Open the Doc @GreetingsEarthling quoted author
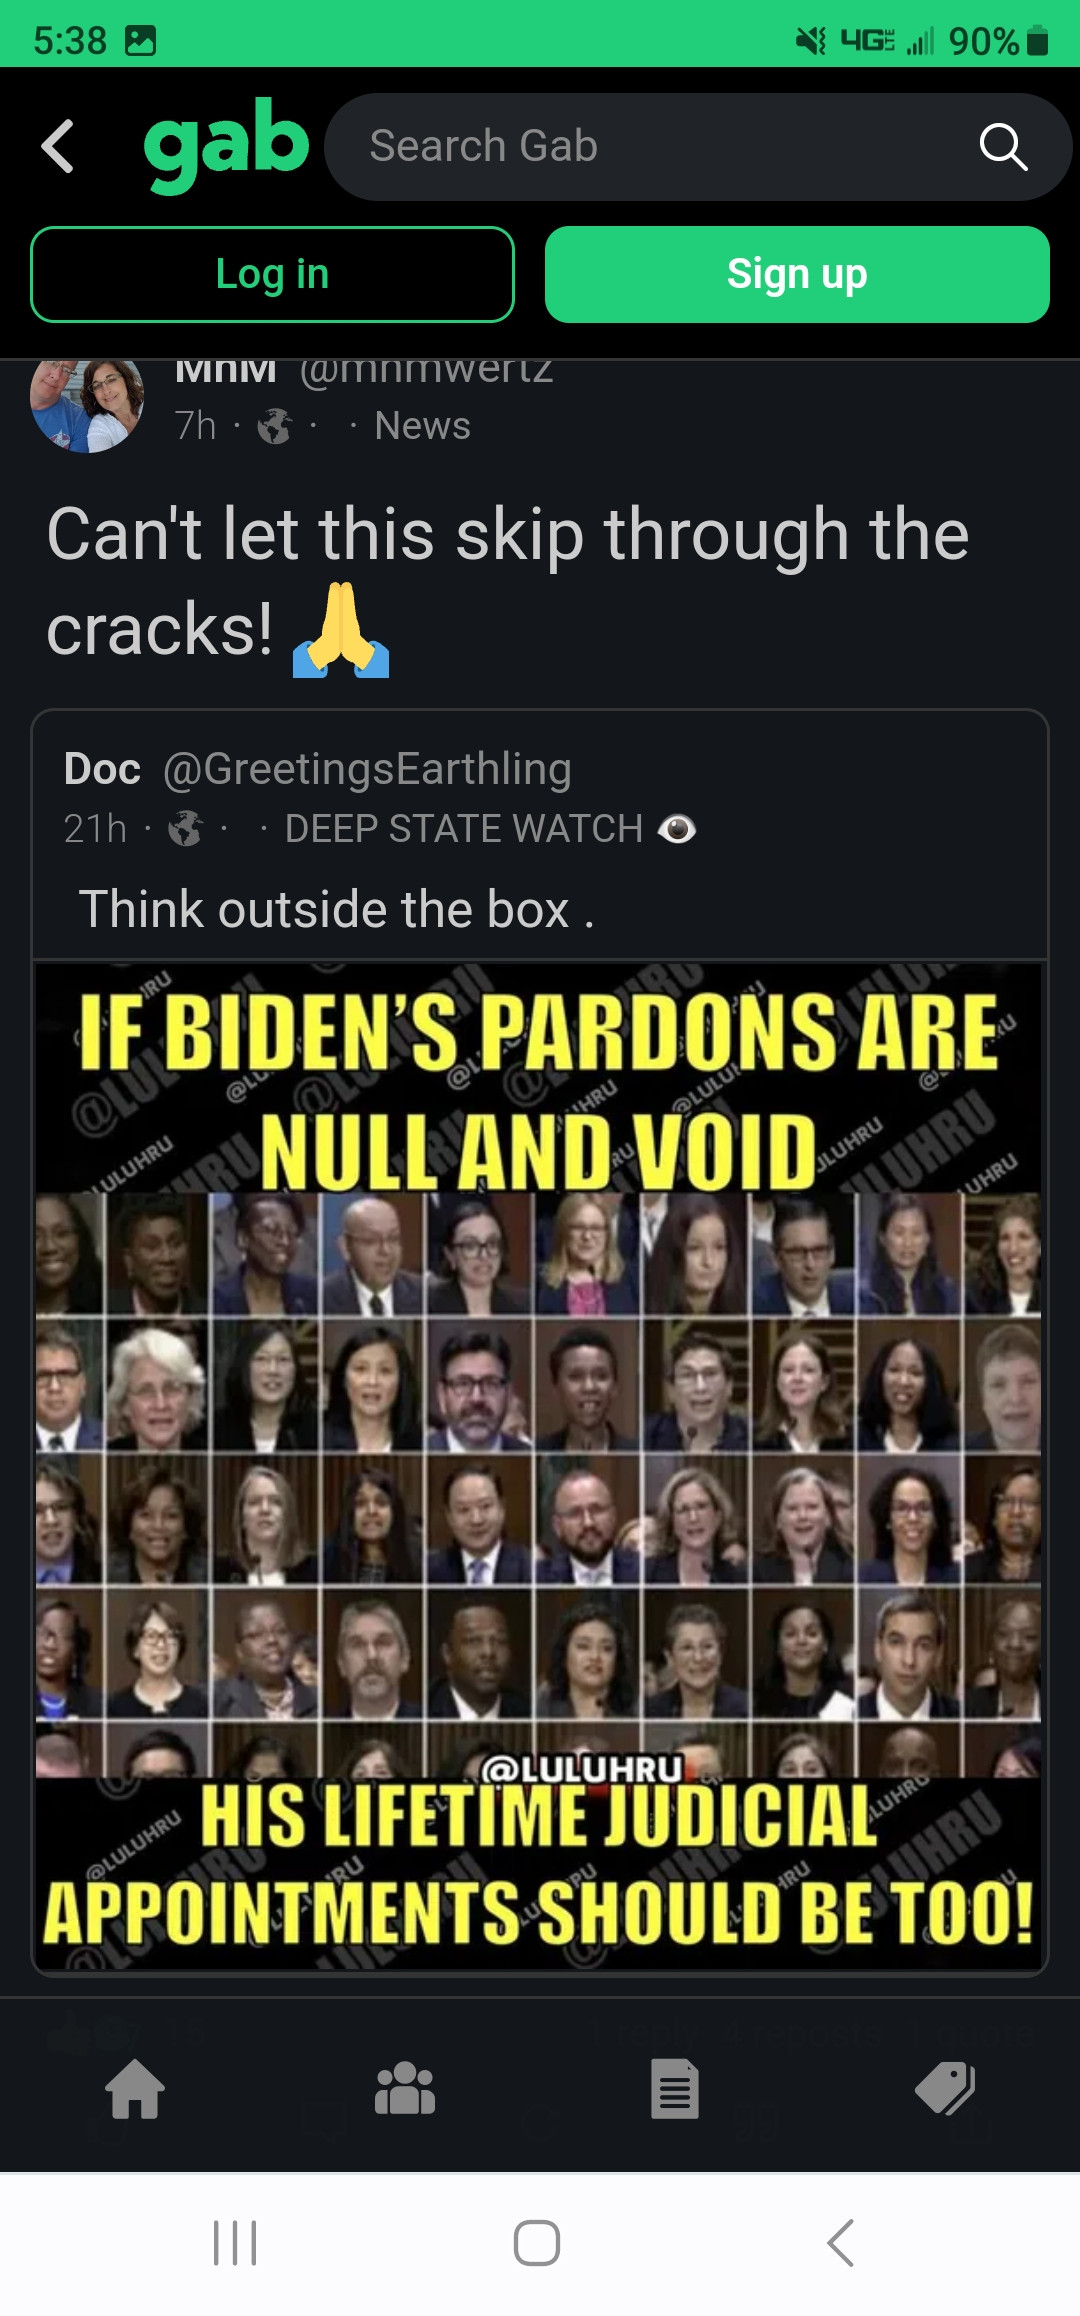This screenshot has width=1080, height=2316. click(x=317, y=768)
